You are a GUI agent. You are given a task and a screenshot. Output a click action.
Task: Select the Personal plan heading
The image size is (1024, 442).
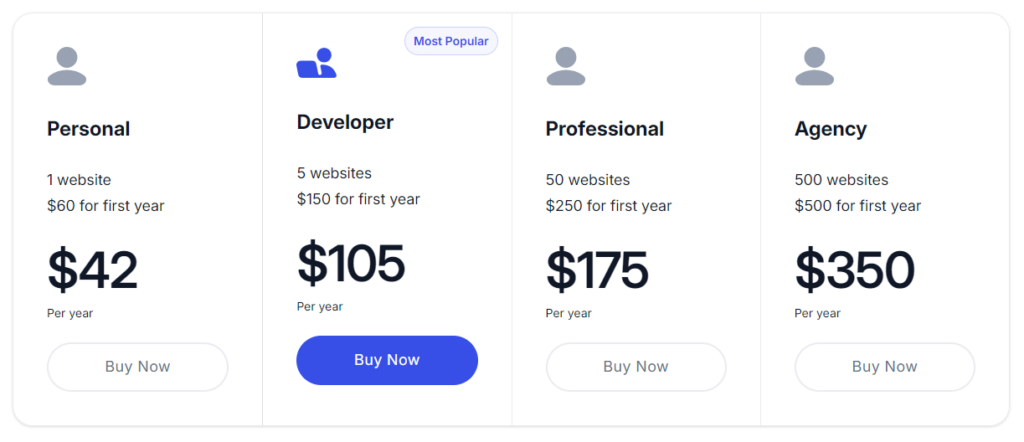tap(89, 129)
